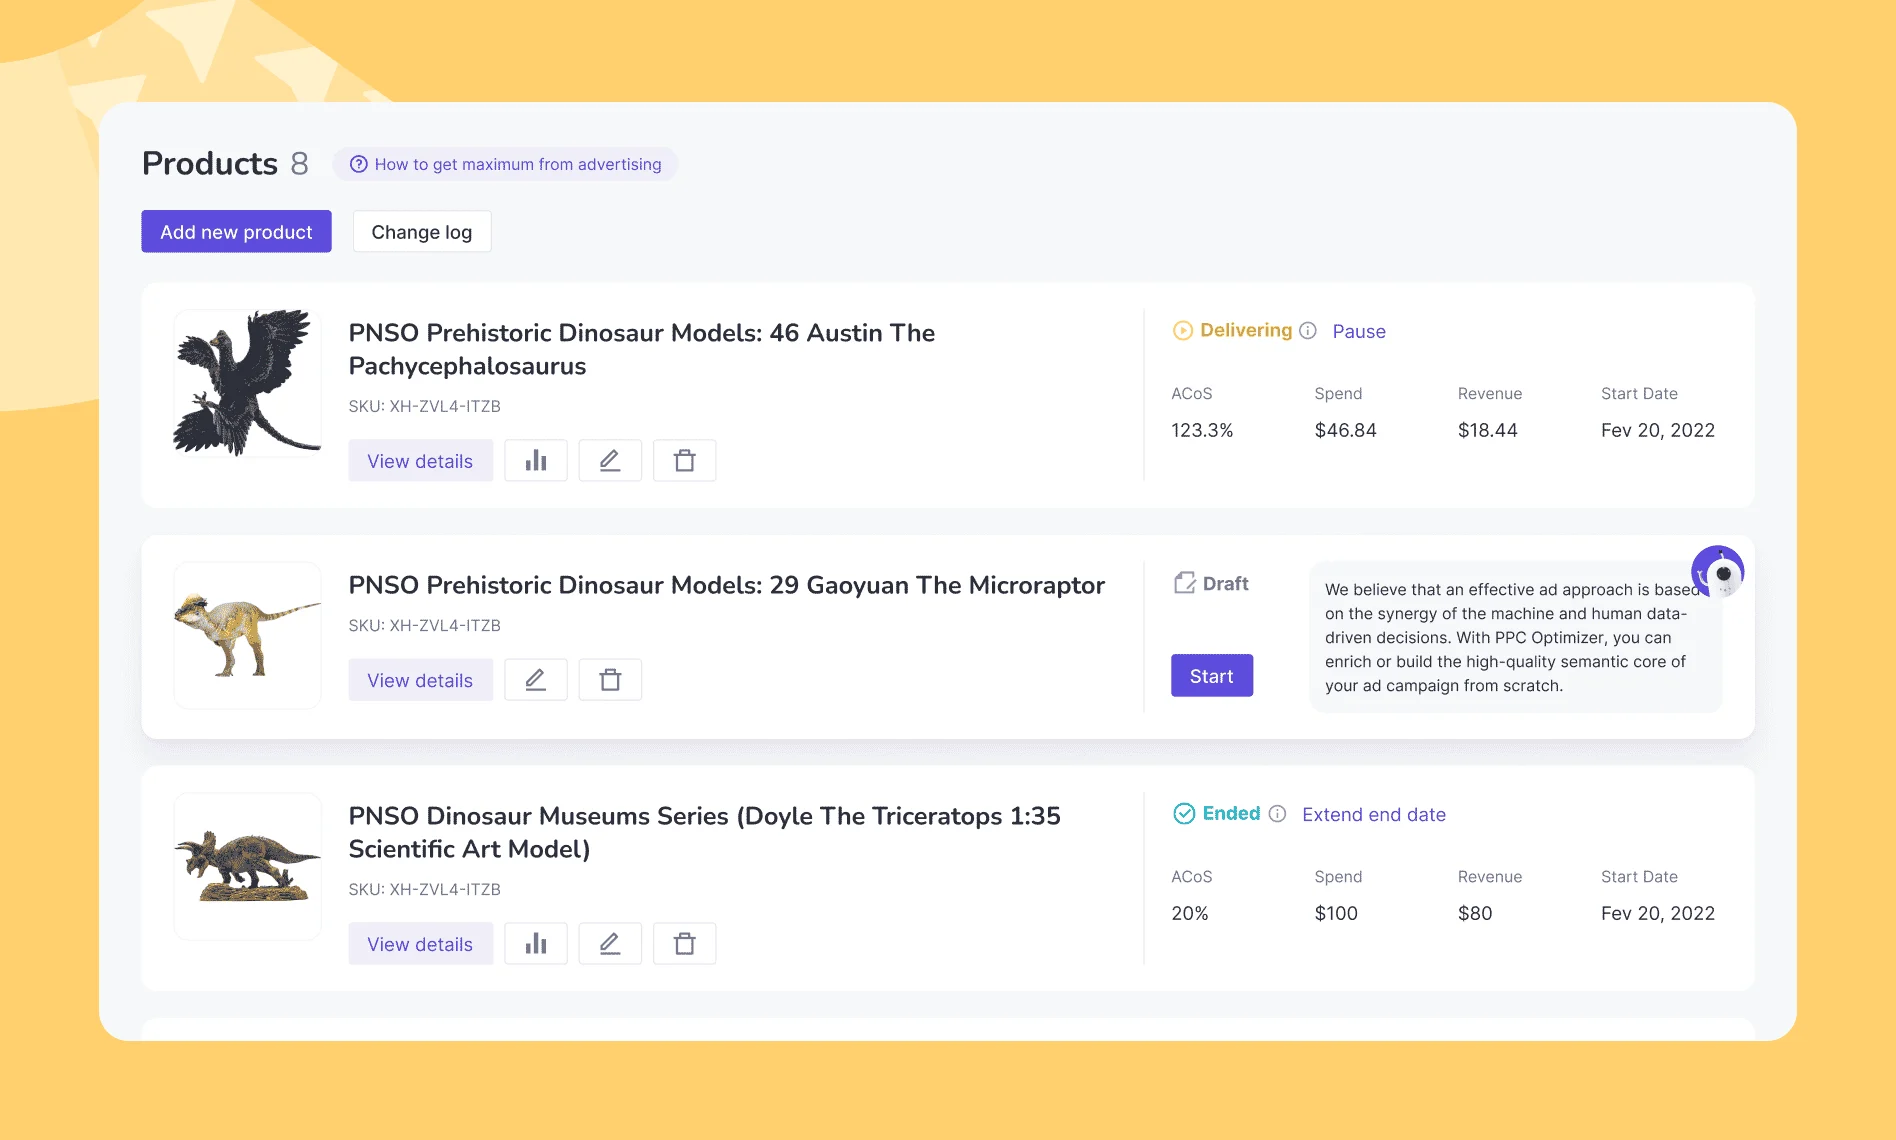Click the Pachycephalosaurus product thumbnail
The image size is (1896, 1140).
click(x=247, y=382)
